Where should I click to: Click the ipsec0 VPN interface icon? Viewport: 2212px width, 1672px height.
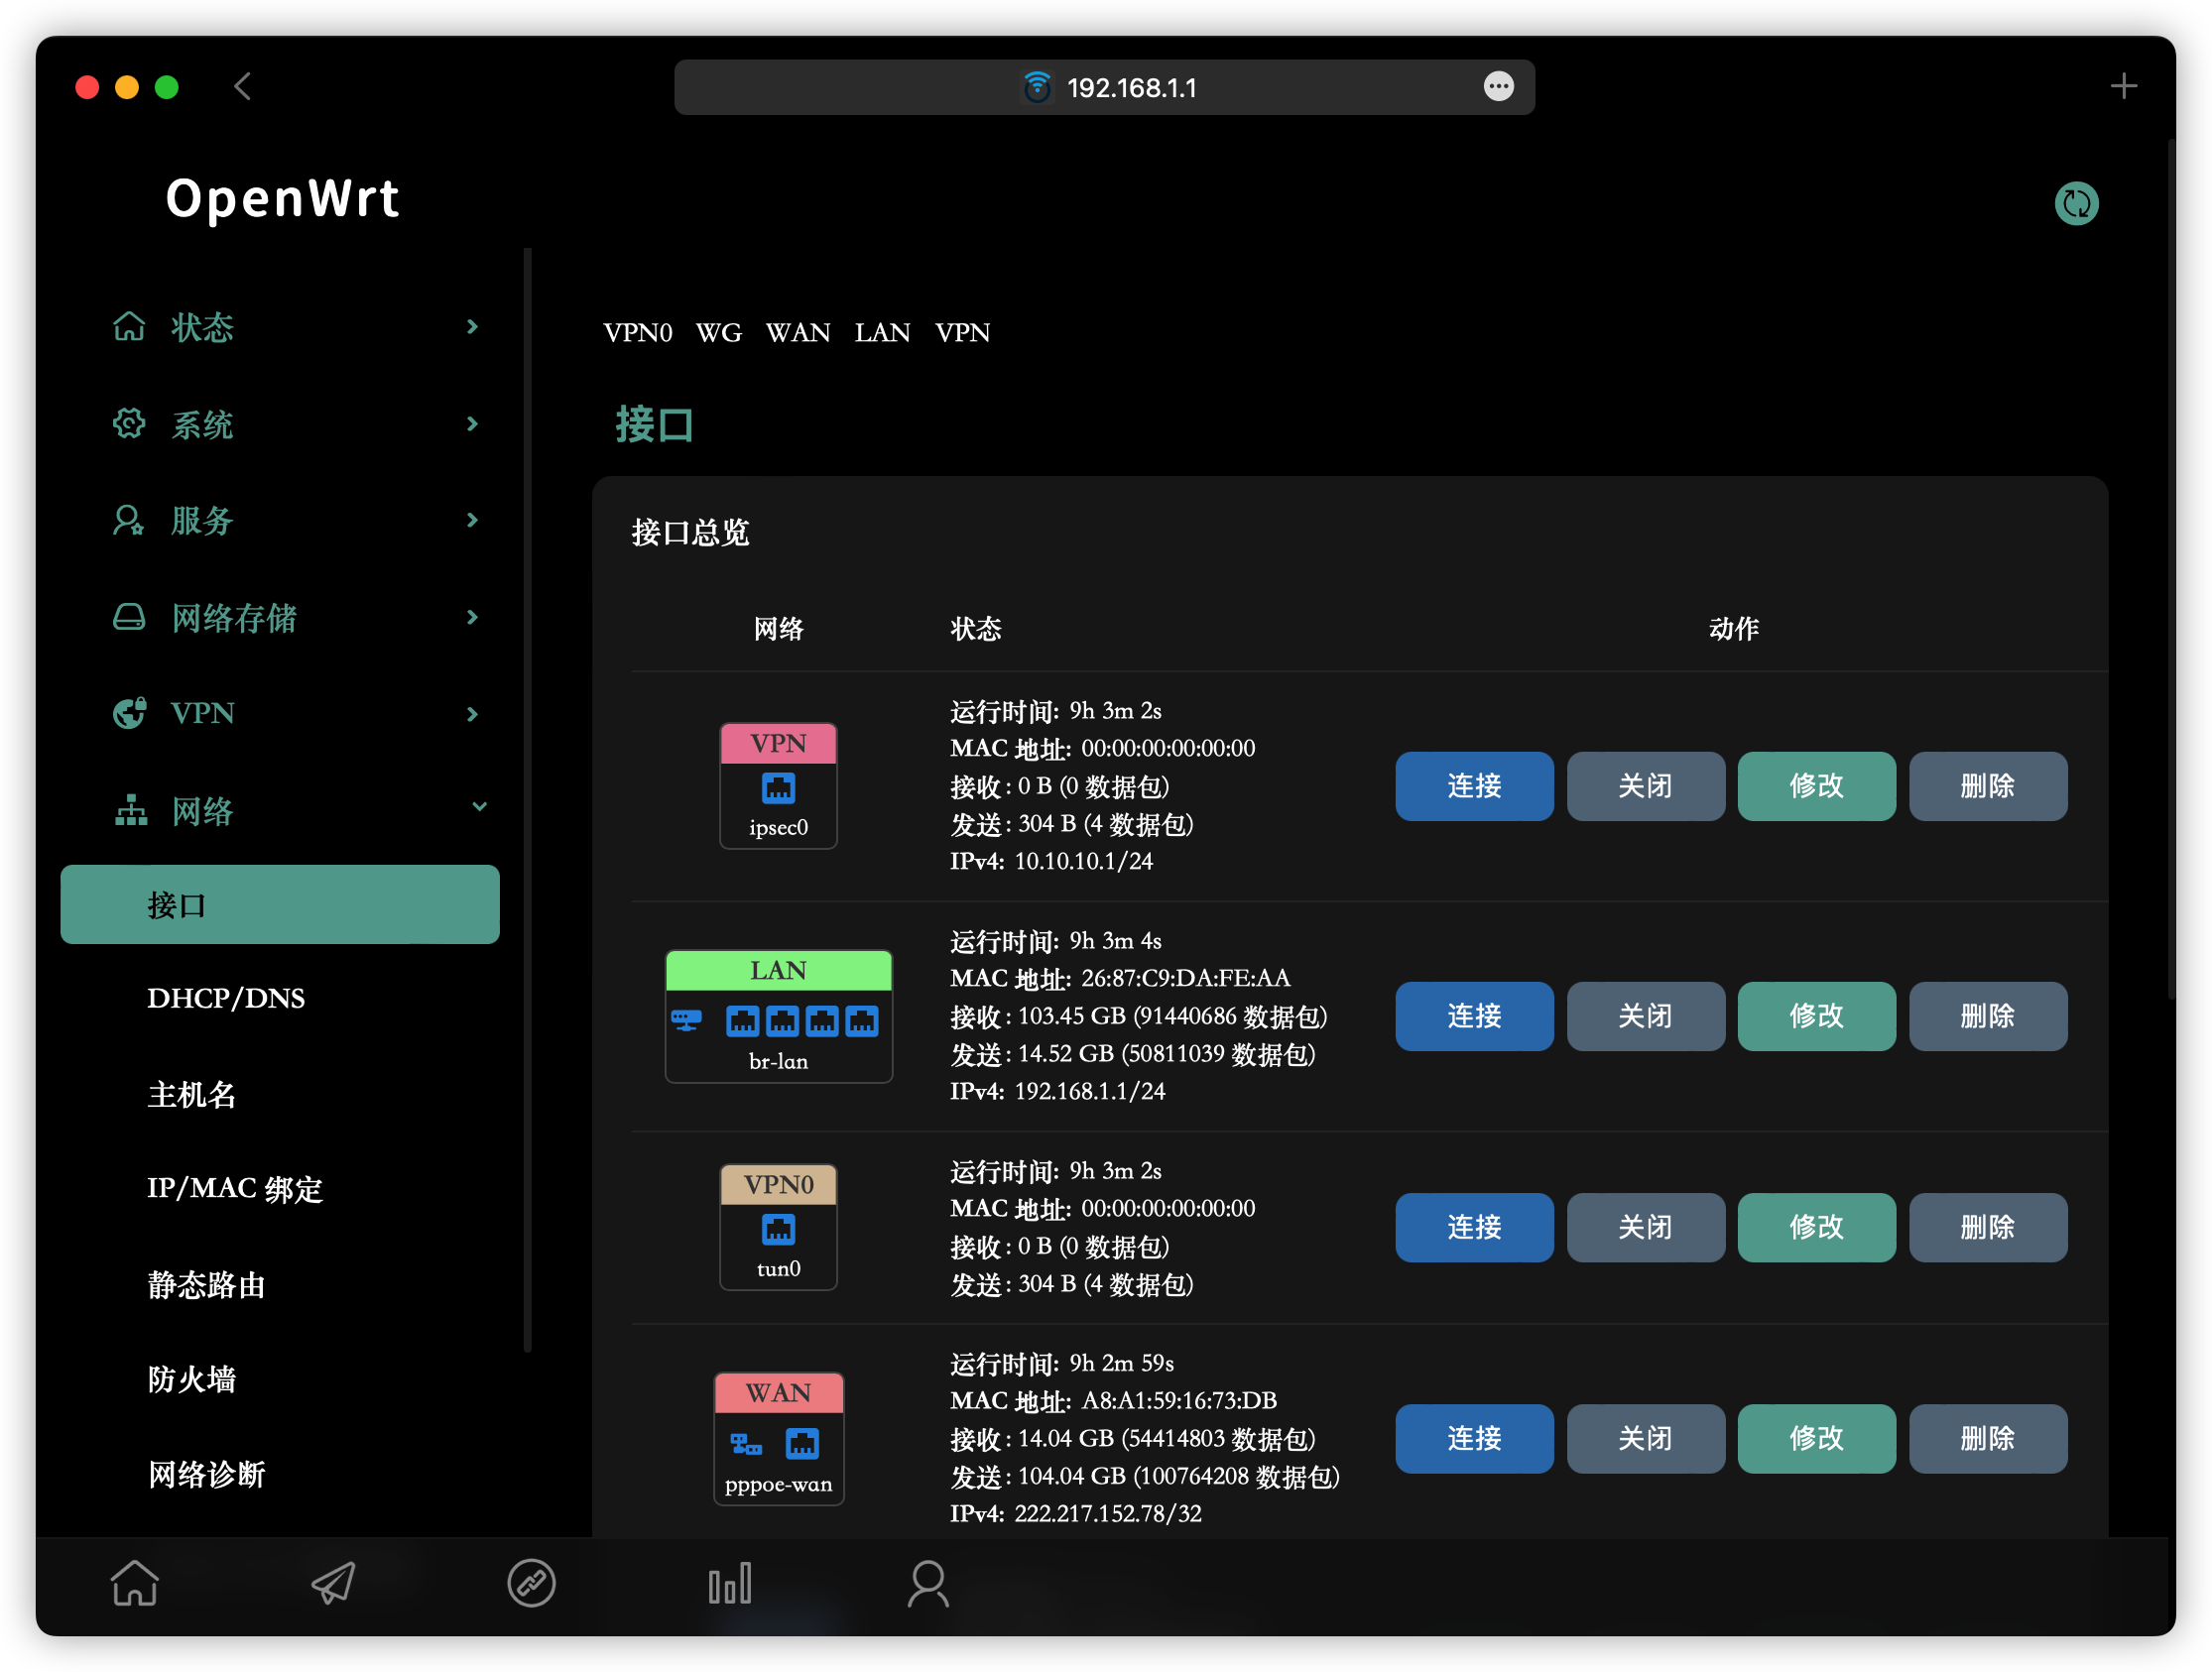point(778,787)
